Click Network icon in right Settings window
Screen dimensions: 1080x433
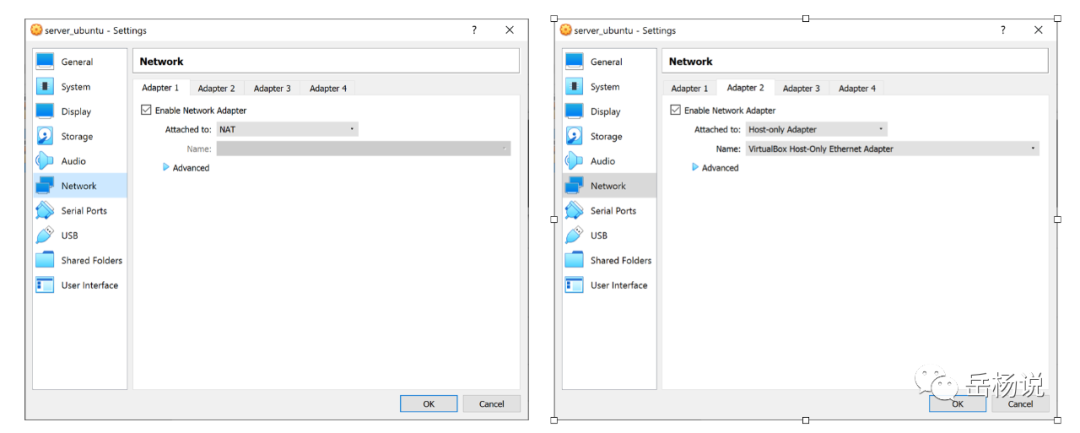point(574,186)
